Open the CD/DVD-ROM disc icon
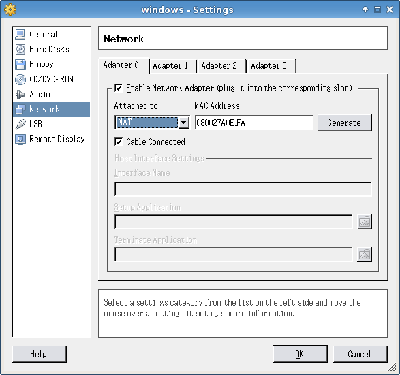The height and width of the screenshot is (375, 400). coord(20,79)
